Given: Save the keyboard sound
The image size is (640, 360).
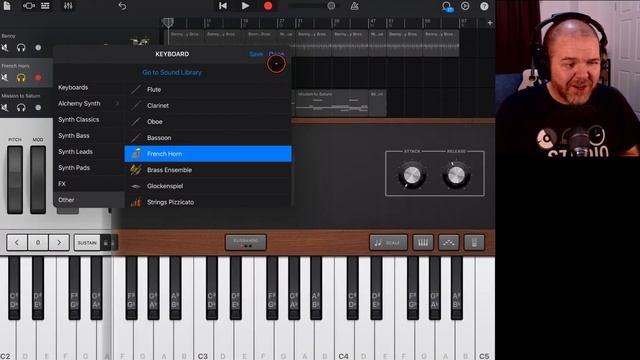Looking at the screenshot, I should click(256, 54).
